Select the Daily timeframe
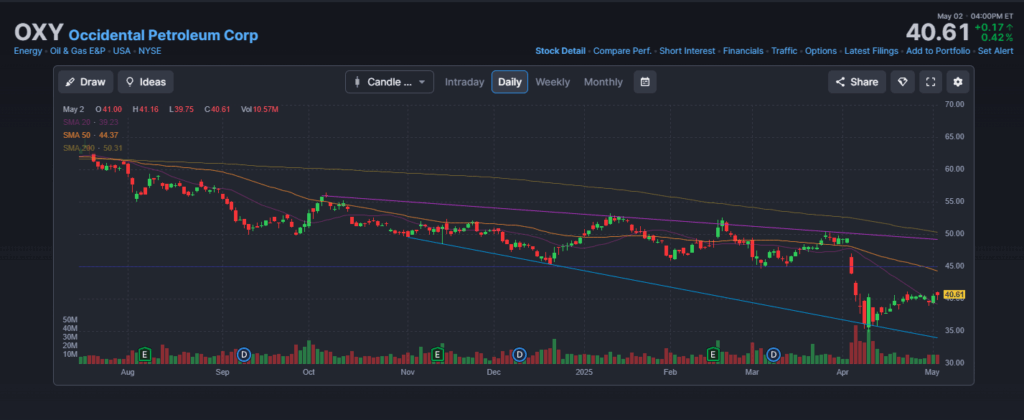 click(x=509, y=82)
